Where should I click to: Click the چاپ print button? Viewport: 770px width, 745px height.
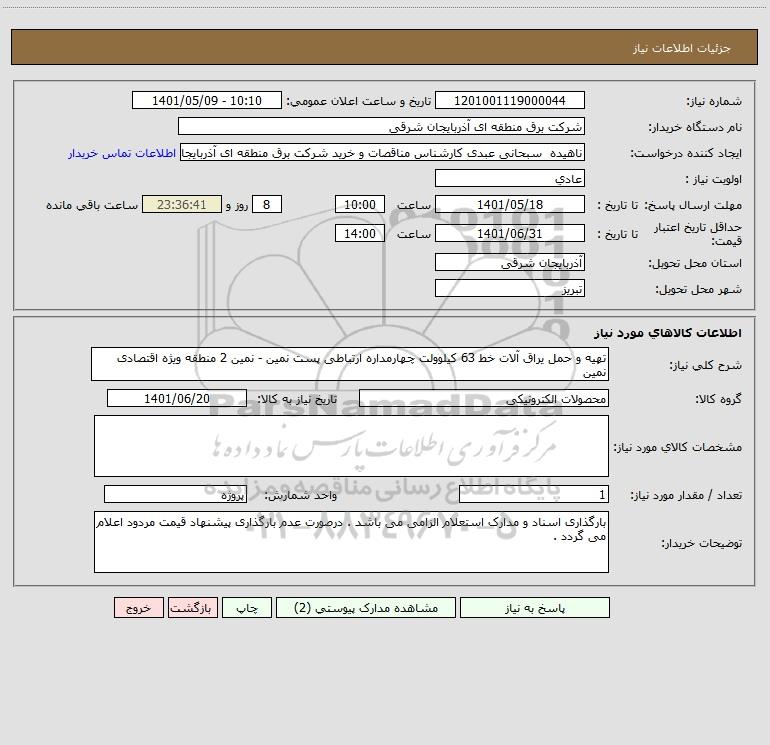(247, 608)
